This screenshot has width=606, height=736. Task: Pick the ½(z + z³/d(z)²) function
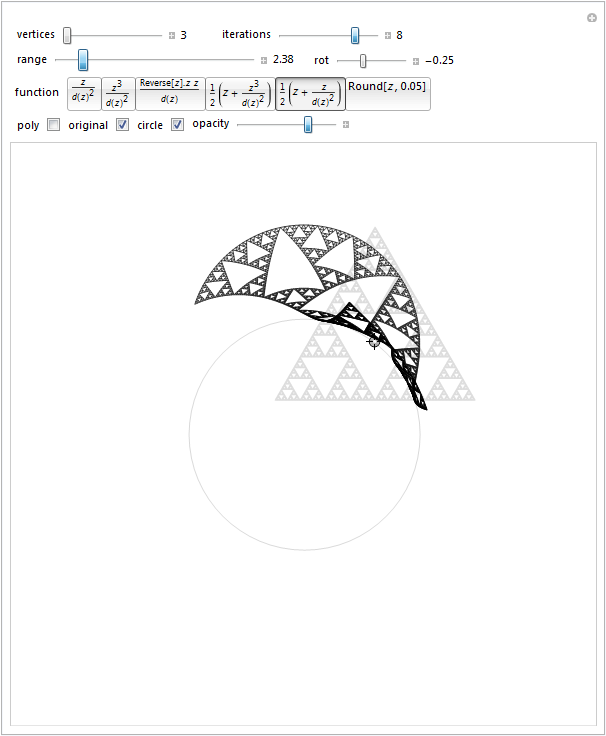pyautogui.click(x=240, y=93)
